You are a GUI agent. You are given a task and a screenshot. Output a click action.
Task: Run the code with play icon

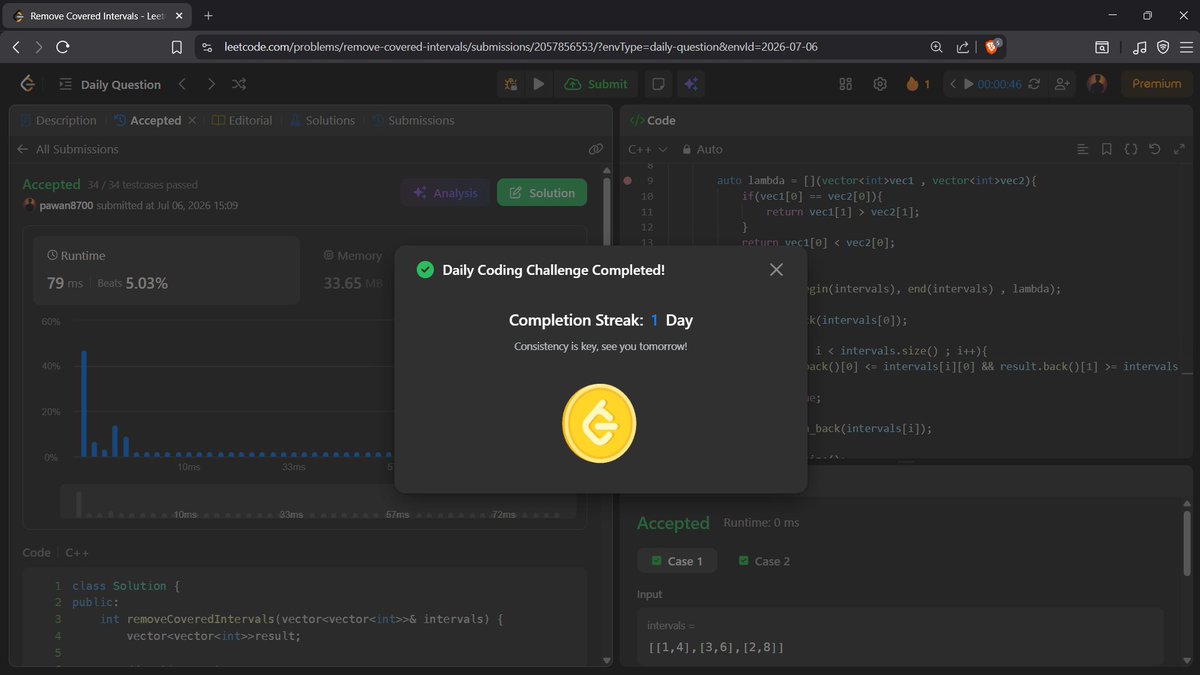pos(539,84)
